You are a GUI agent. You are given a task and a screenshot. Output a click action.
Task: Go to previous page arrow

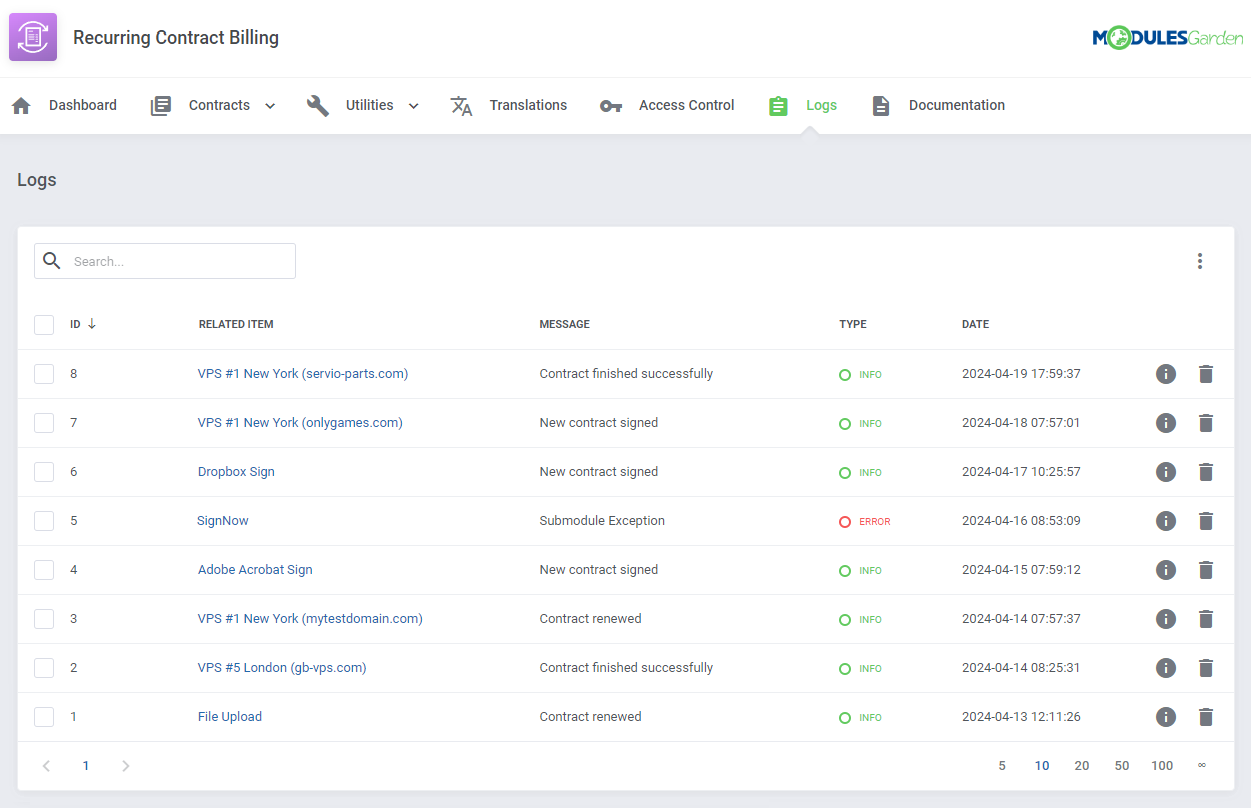pyautogui.click(x=46, y=766)
